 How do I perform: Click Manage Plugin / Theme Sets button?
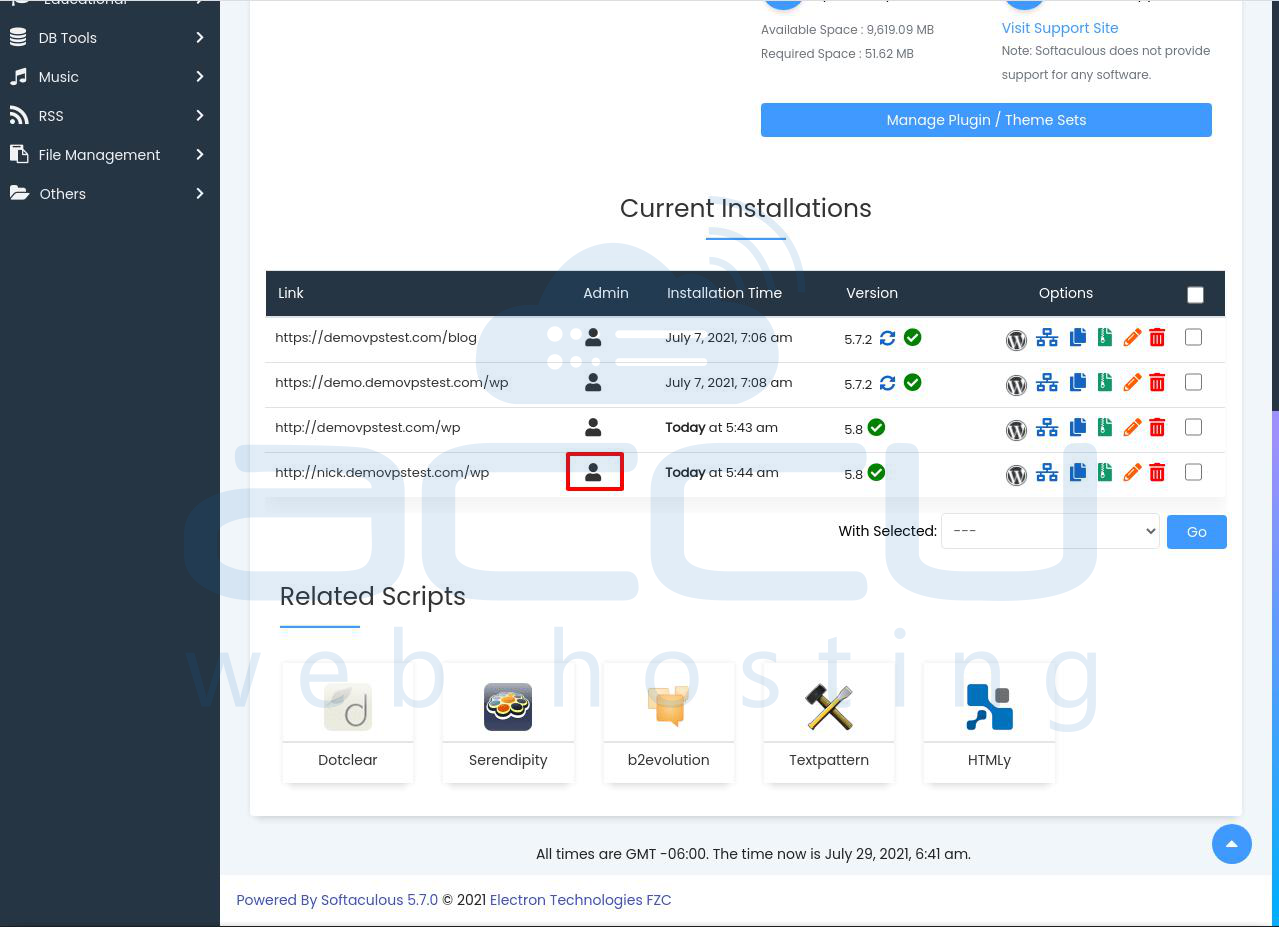point(986,120)
